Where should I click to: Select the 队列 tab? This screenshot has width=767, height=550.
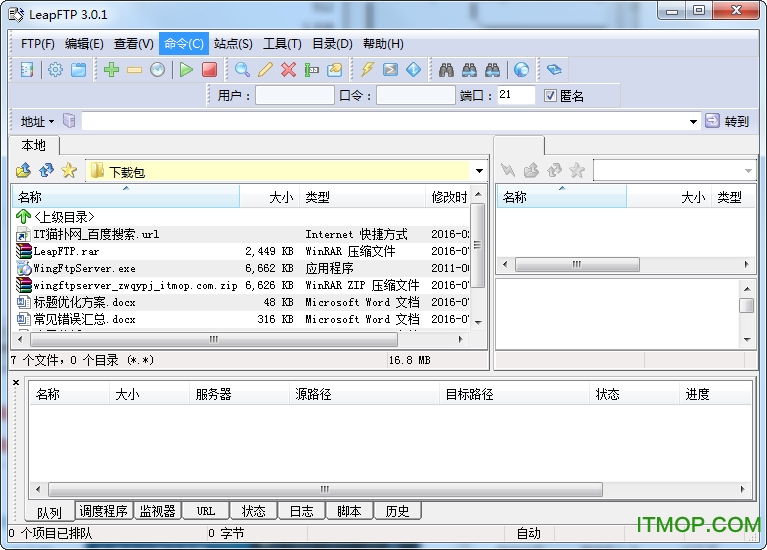coord(49,512)
